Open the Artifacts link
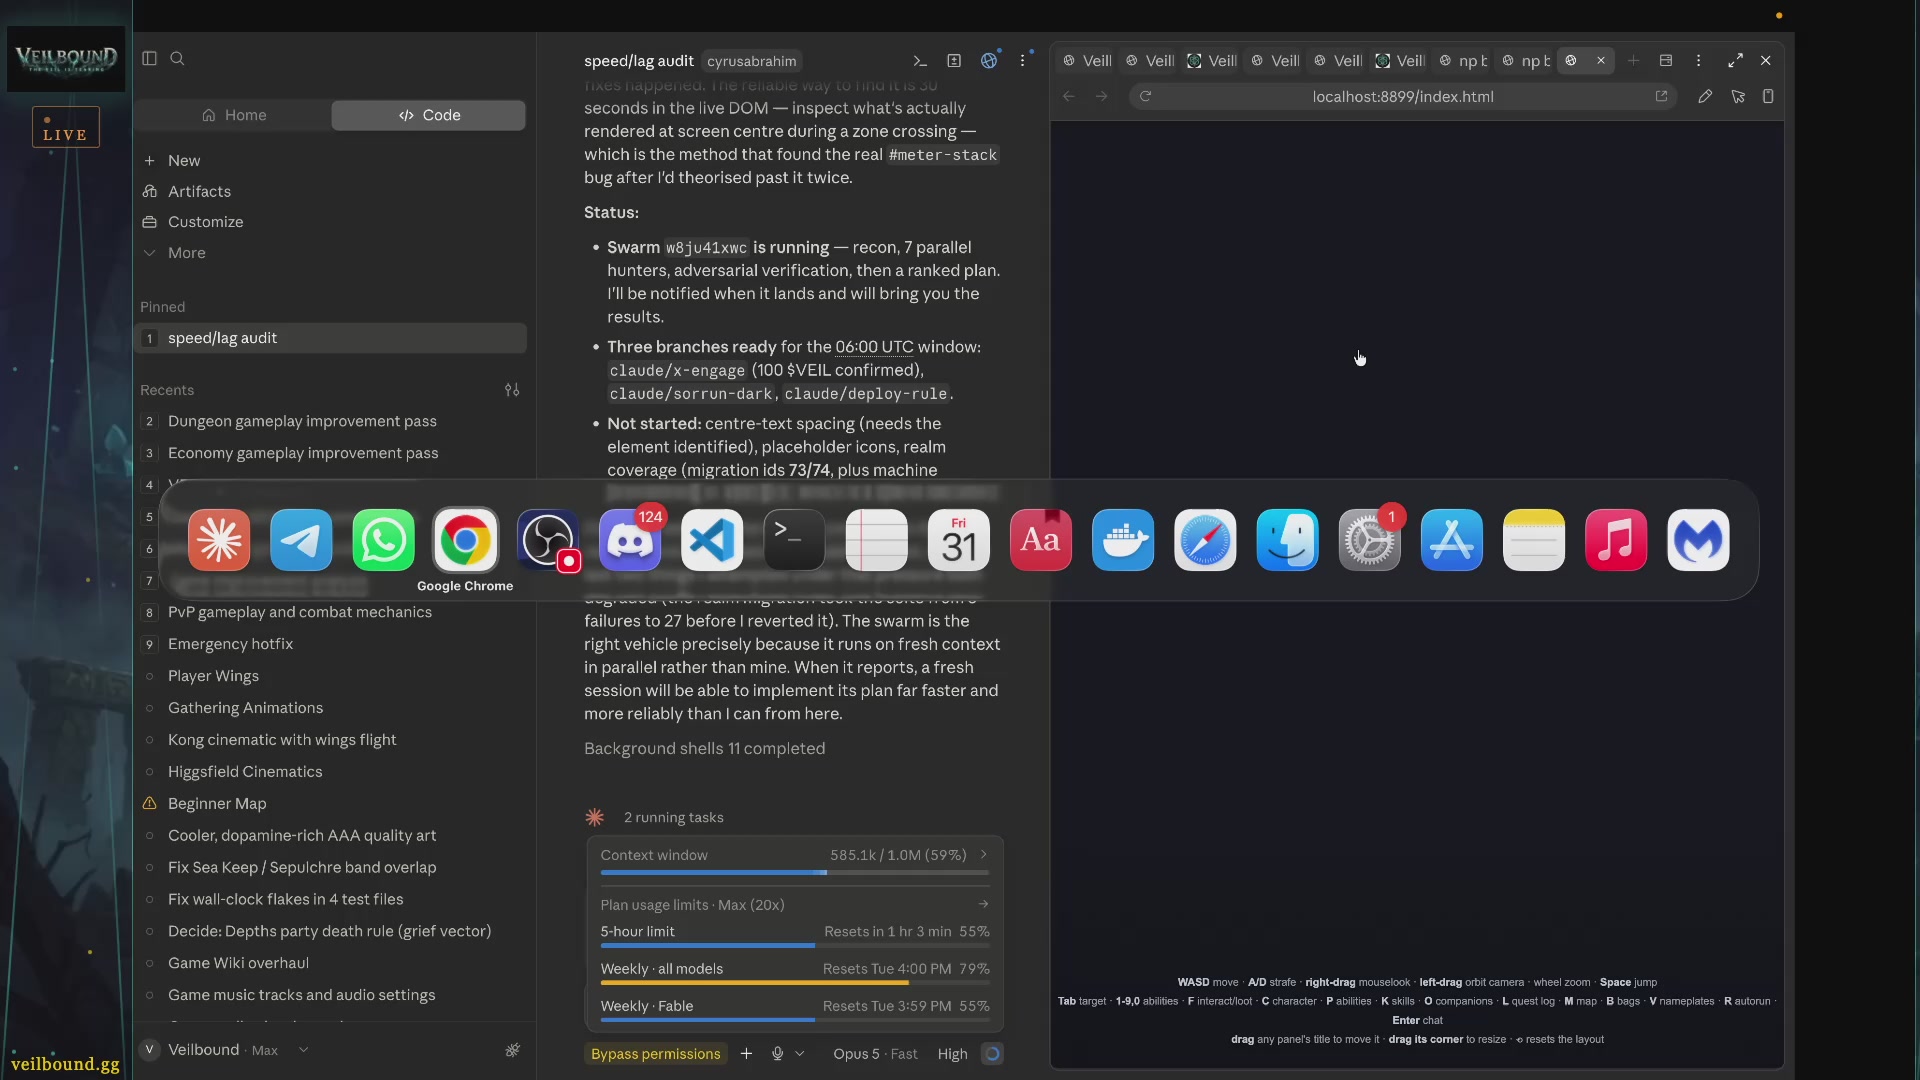 [199, 191]
